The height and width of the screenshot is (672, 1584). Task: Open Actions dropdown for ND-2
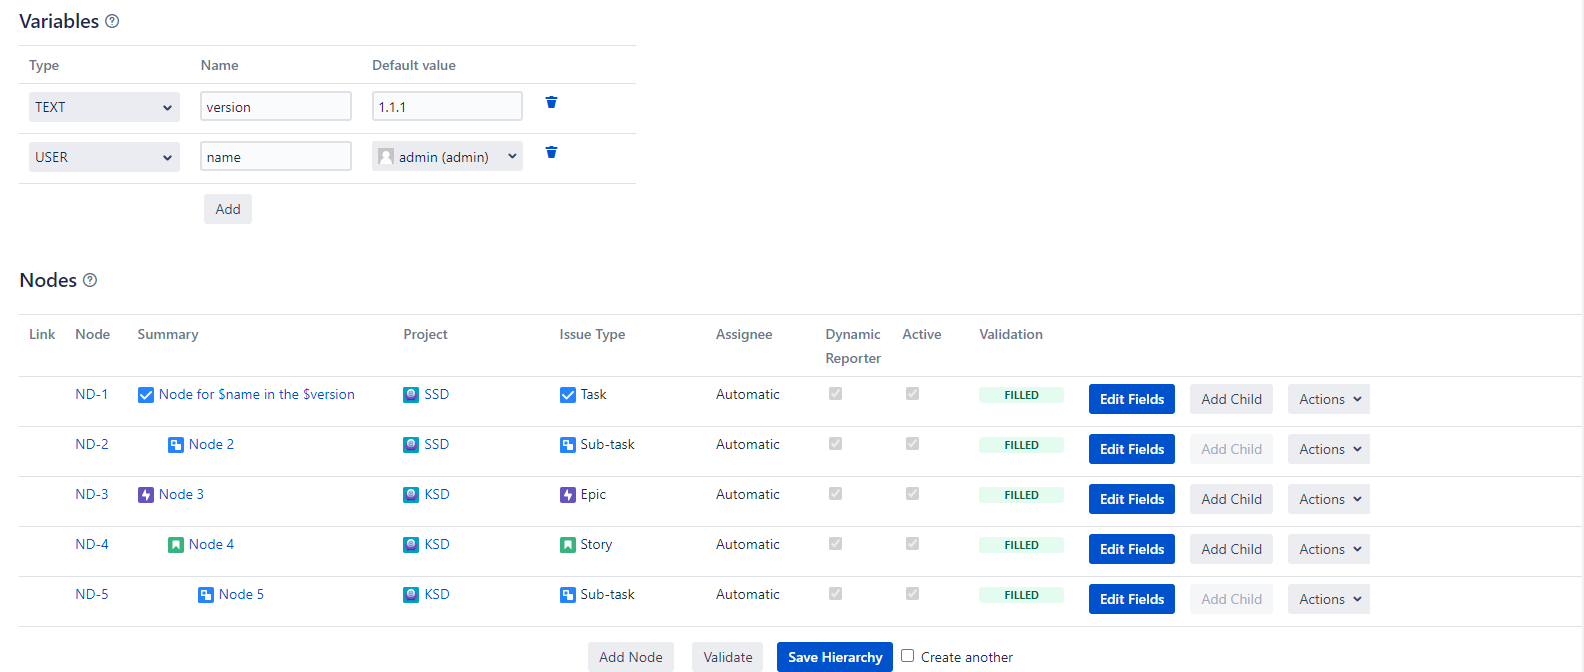pyautogui.click(x=1328, y=449)
